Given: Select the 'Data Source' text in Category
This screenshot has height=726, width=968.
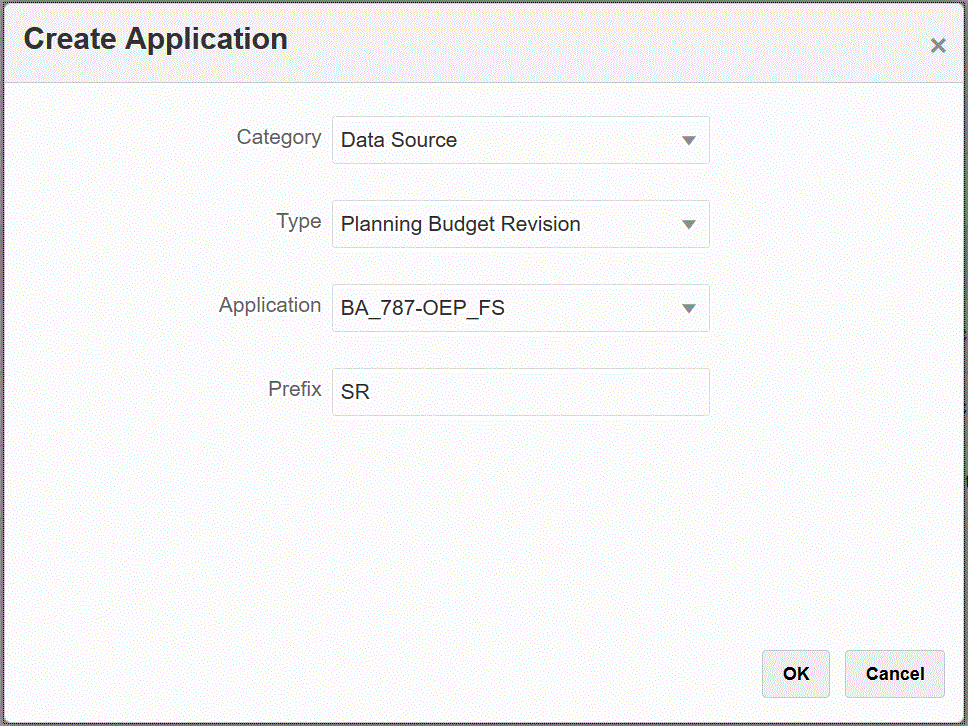Looking at the screenshot, I should click(x=399, y=141).
